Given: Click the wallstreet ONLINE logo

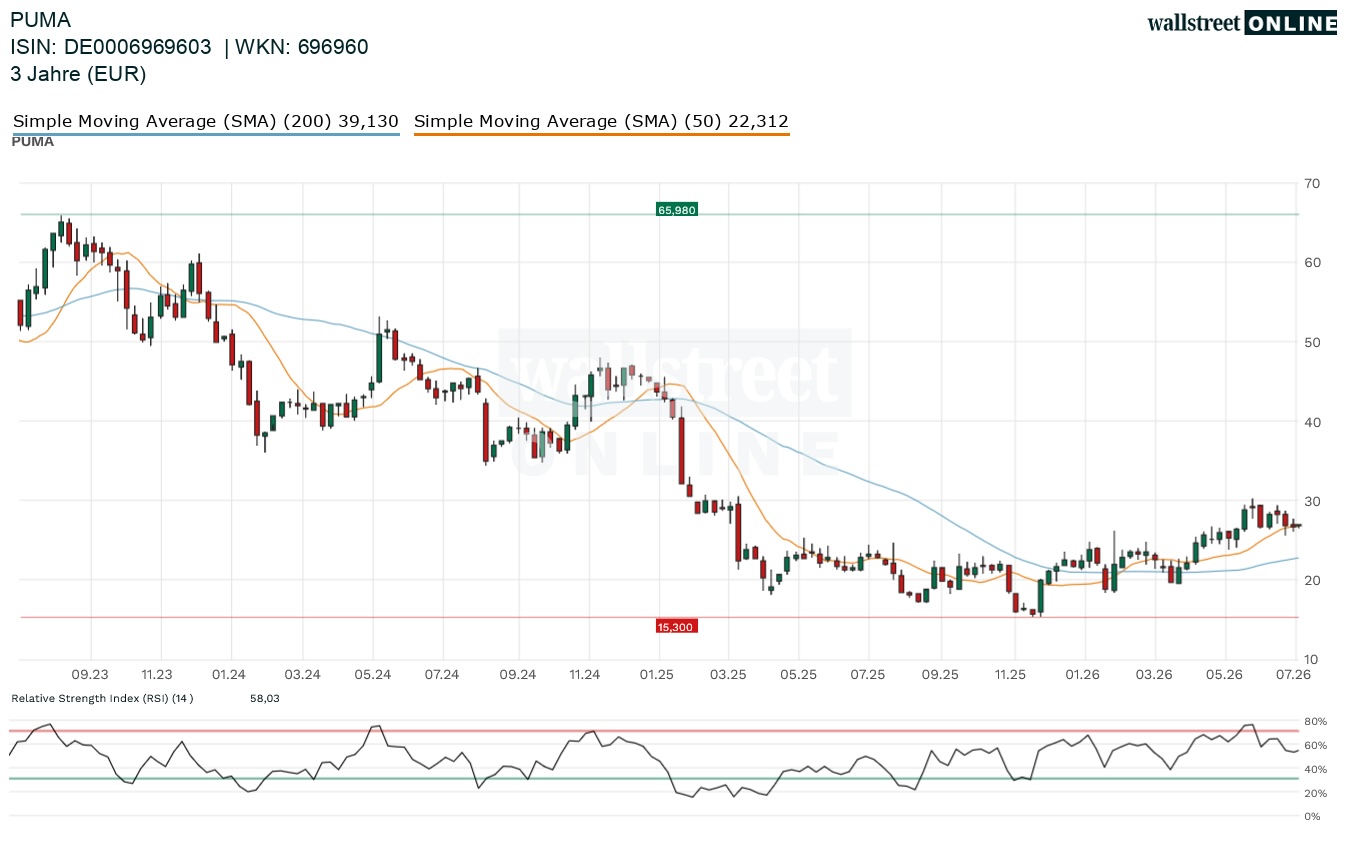Looking at the screenshot, I should tap(1242, 23).
